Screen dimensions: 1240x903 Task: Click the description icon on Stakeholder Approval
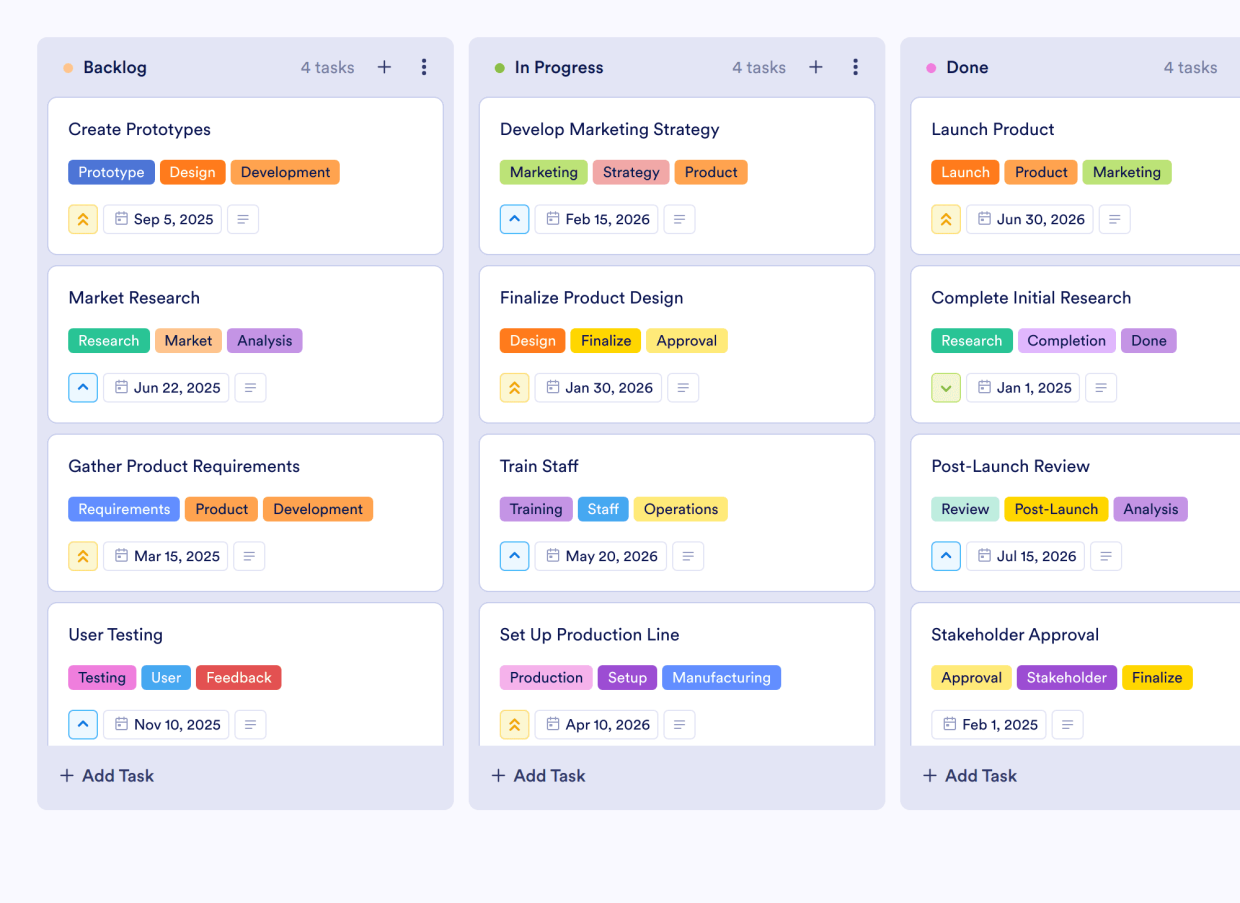[x=1067, y=724]
